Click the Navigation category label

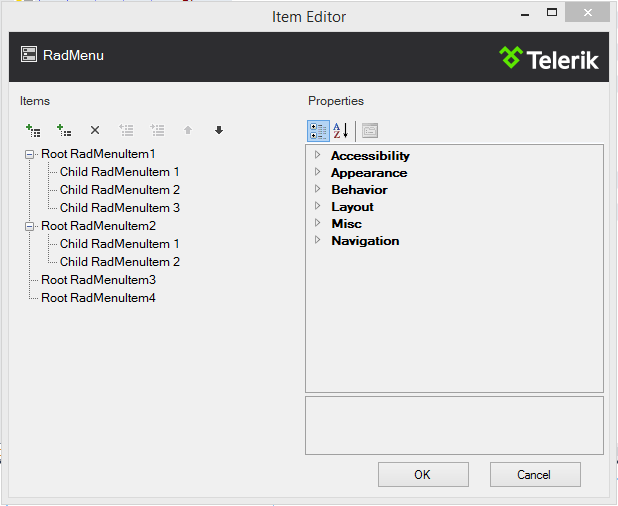tap(365, 241)
